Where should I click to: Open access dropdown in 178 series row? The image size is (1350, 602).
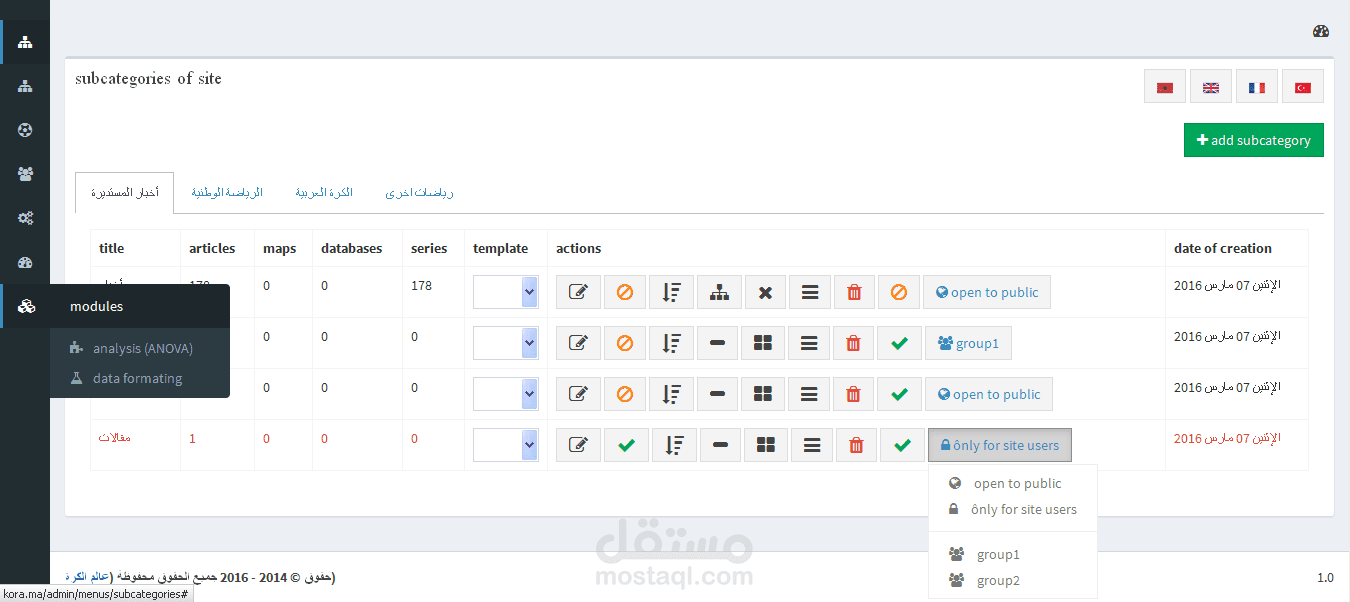tap(987, 292)
